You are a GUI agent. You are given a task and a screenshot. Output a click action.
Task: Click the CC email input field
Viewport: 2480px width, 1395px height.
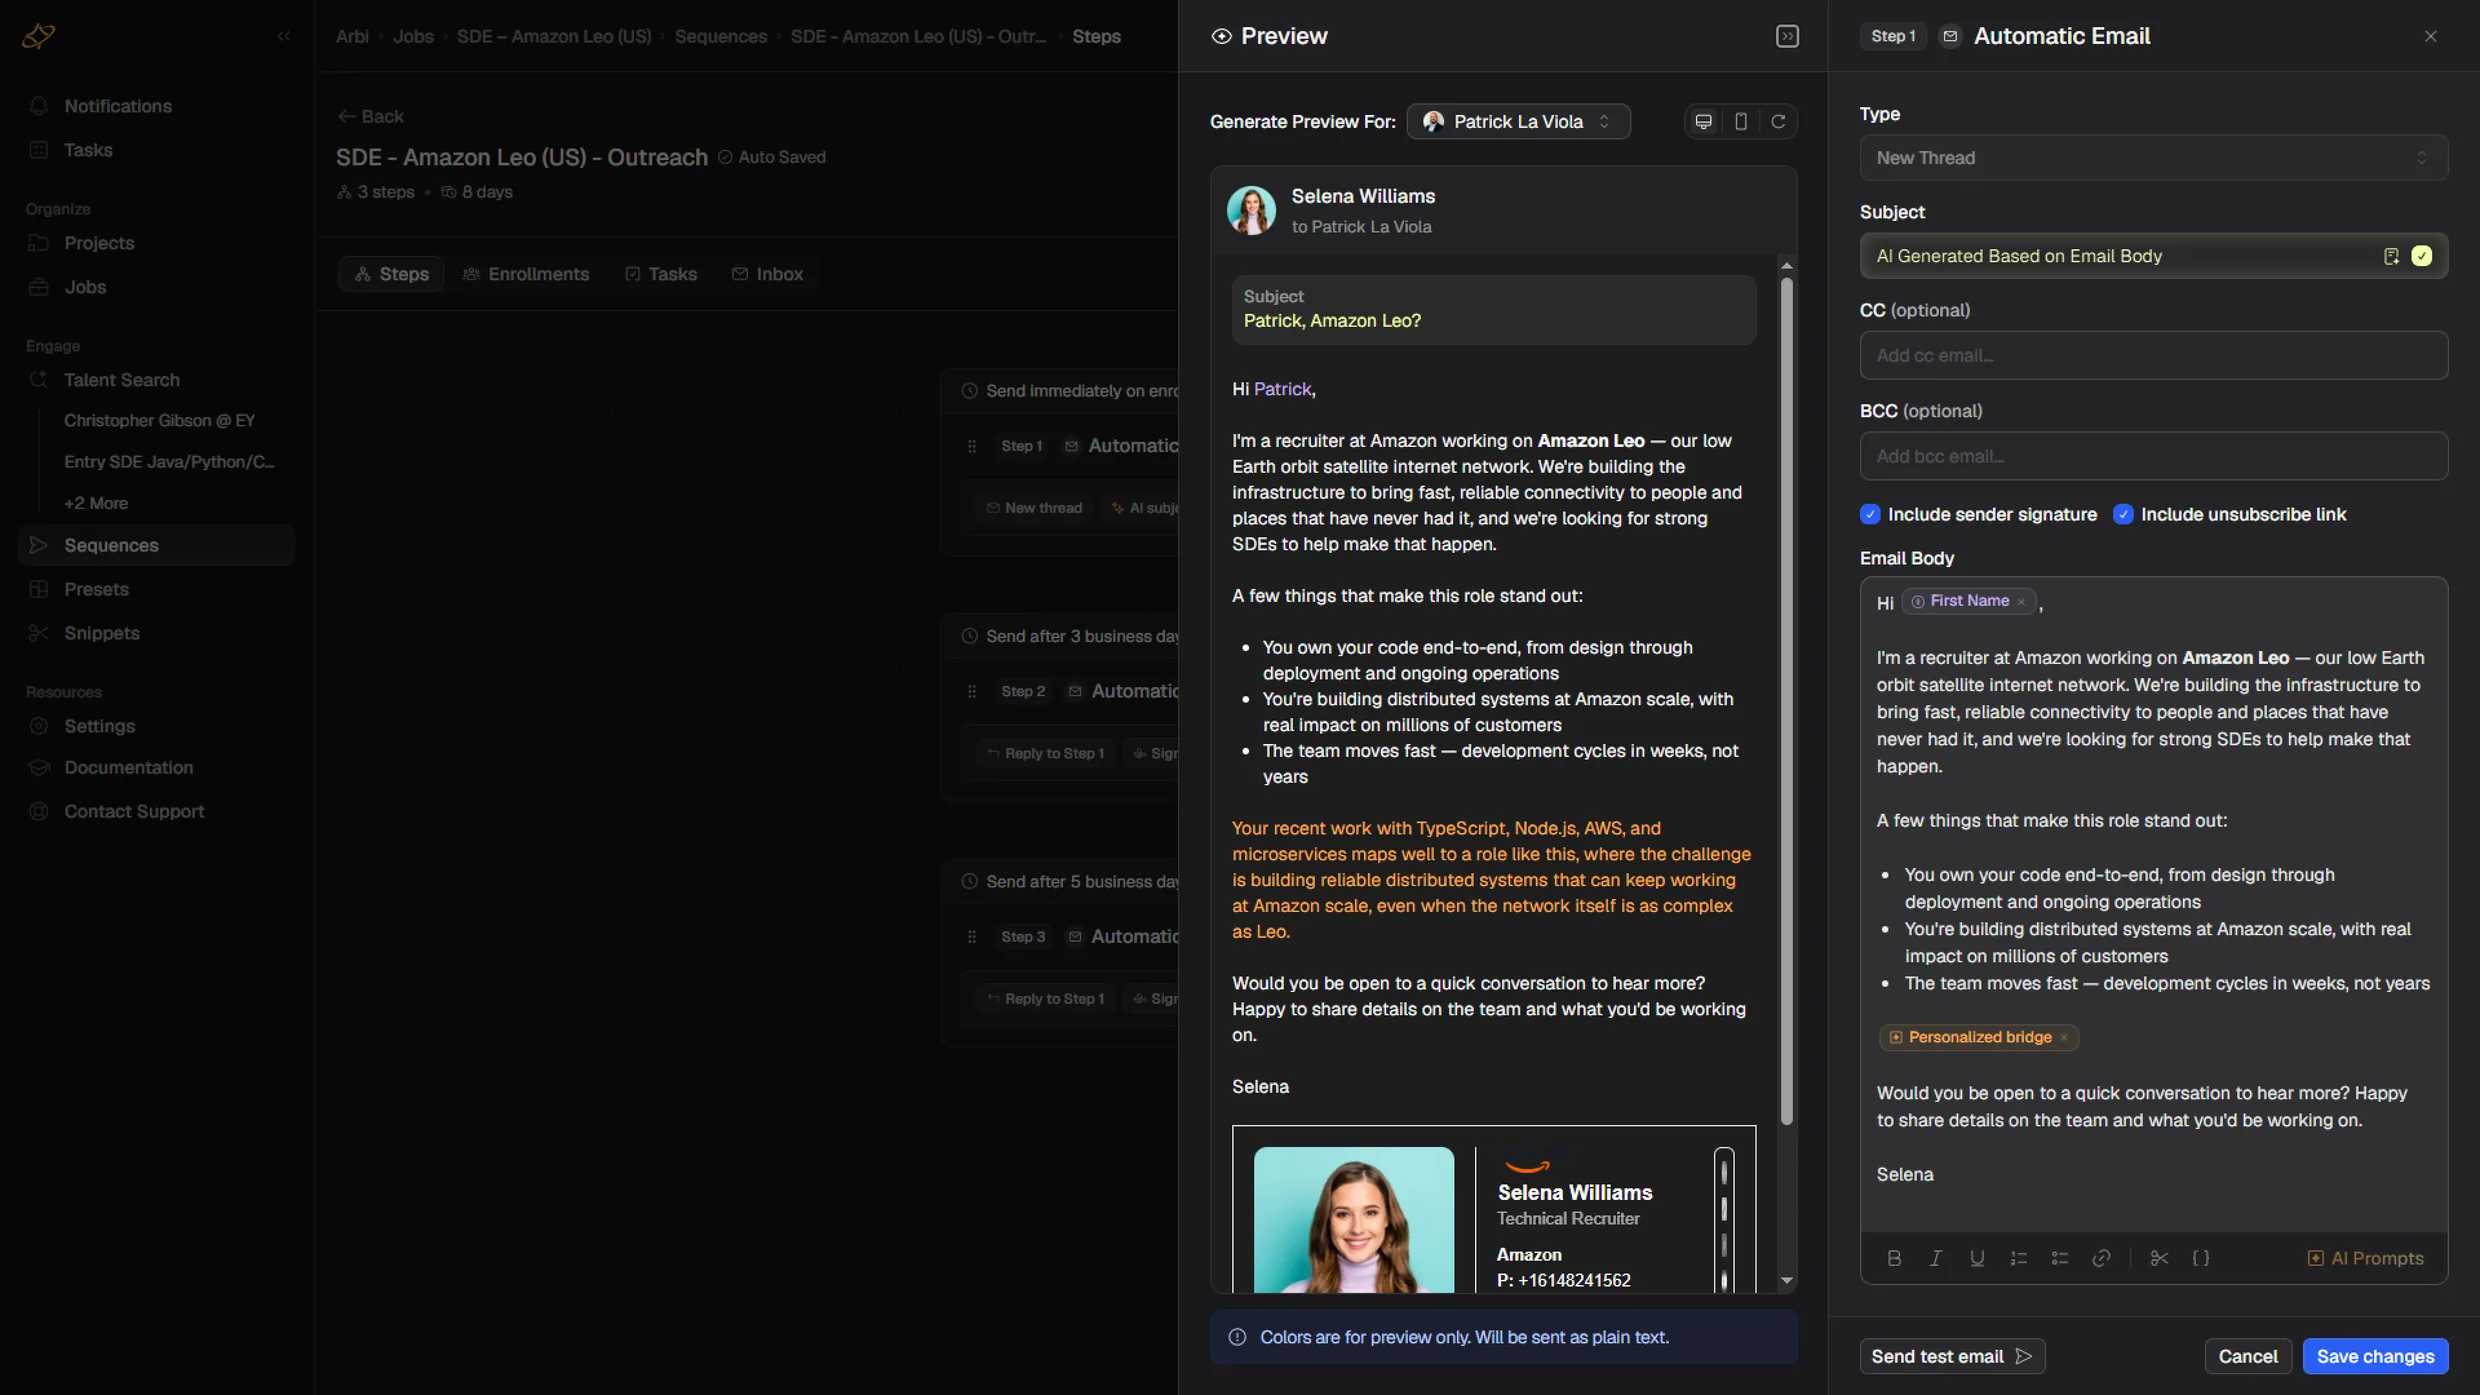[2153, 355]
